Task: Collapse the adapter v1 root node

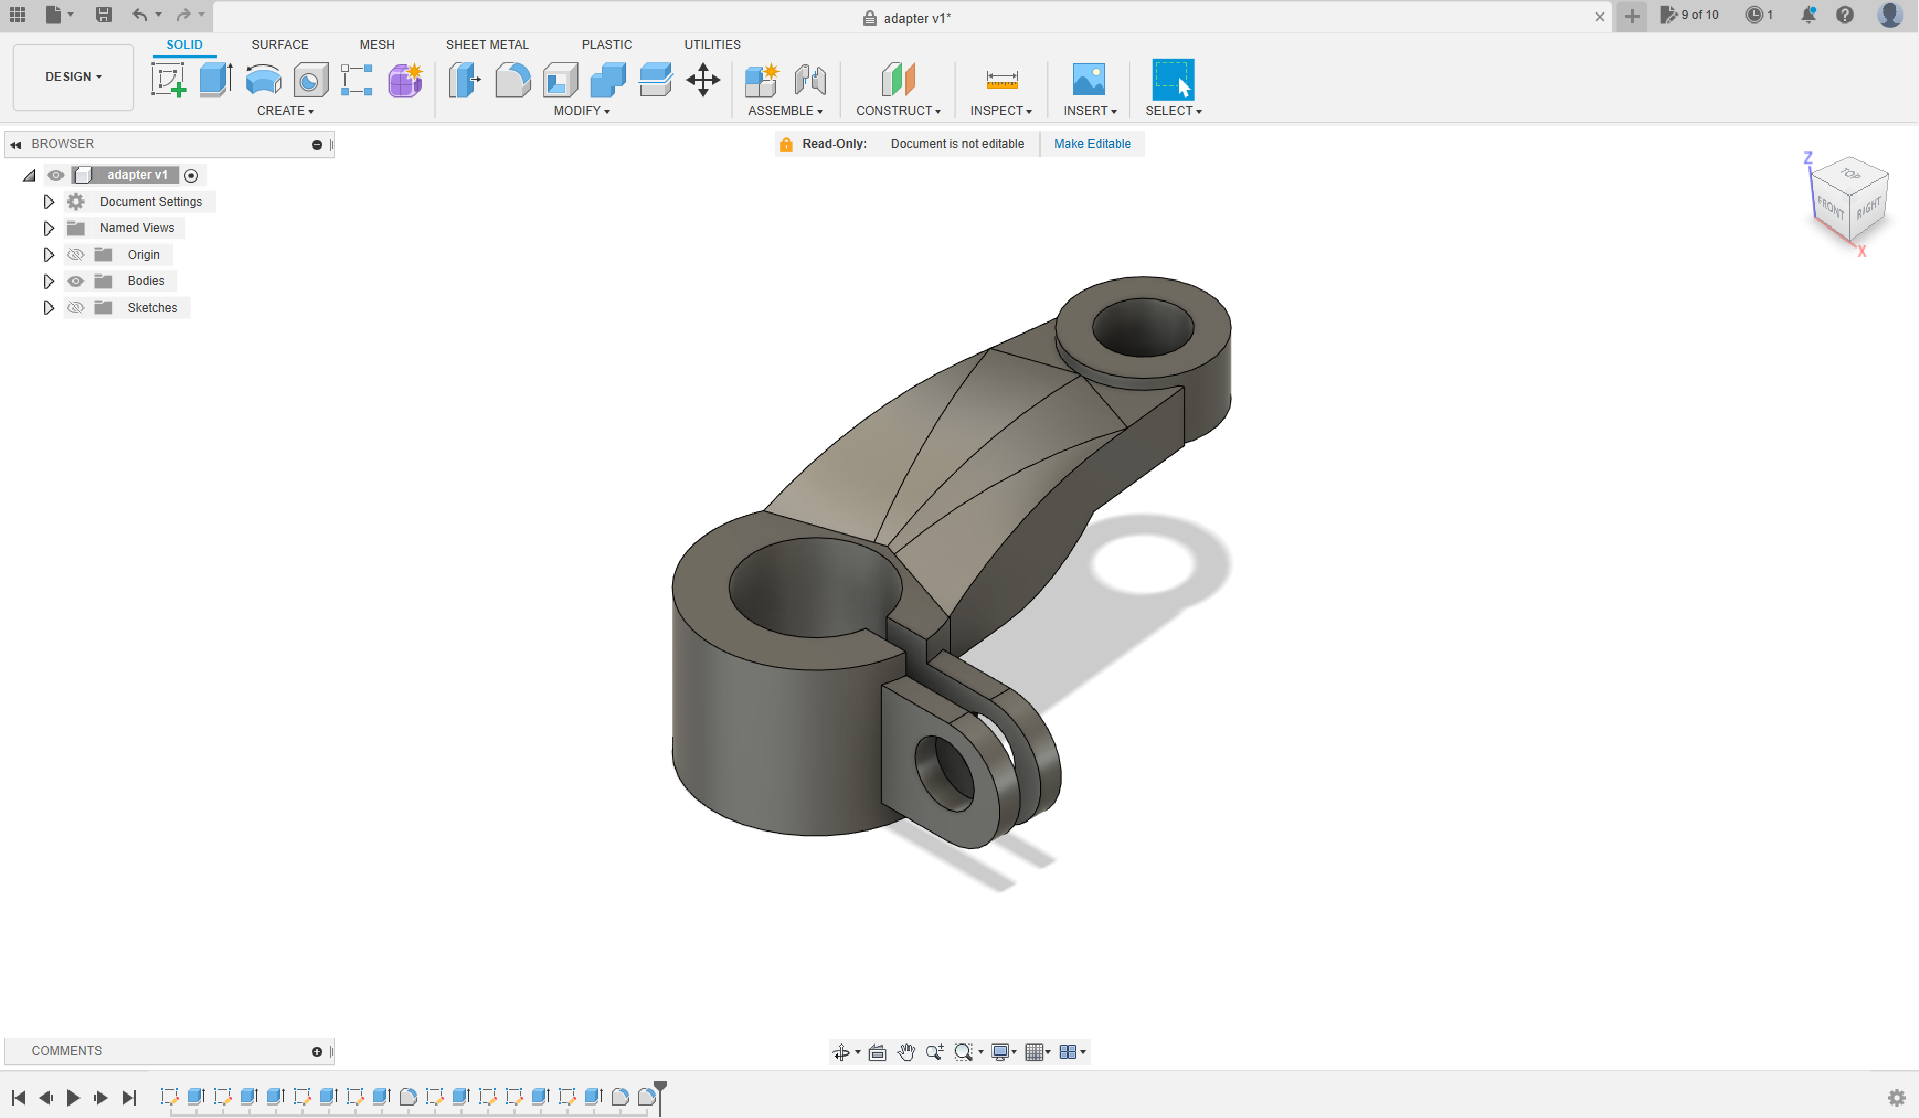Action: (x=29, y=176)
